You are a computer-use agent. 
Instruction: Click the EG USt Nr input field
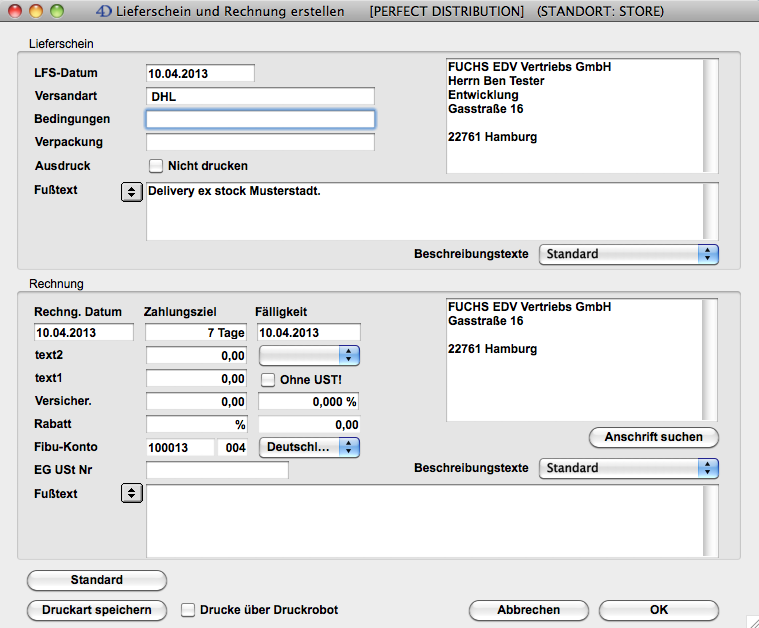[217, 471]
